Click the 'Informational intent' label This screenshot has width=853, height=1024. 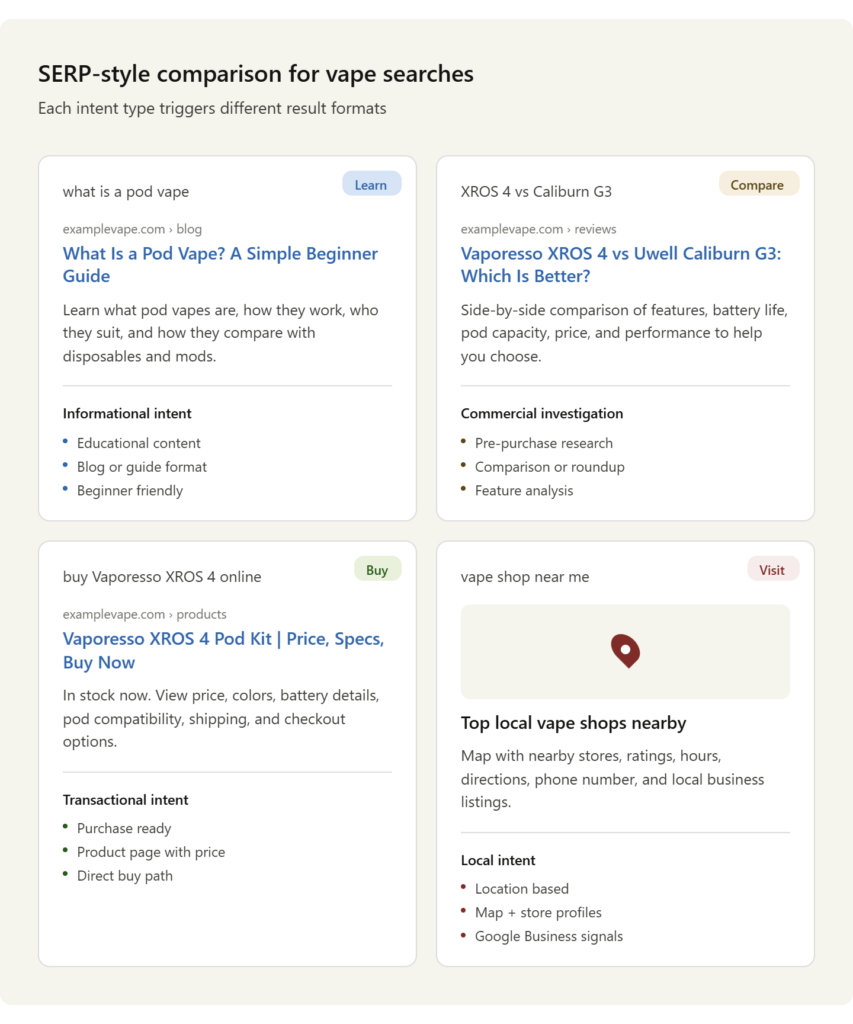(127, 413)
